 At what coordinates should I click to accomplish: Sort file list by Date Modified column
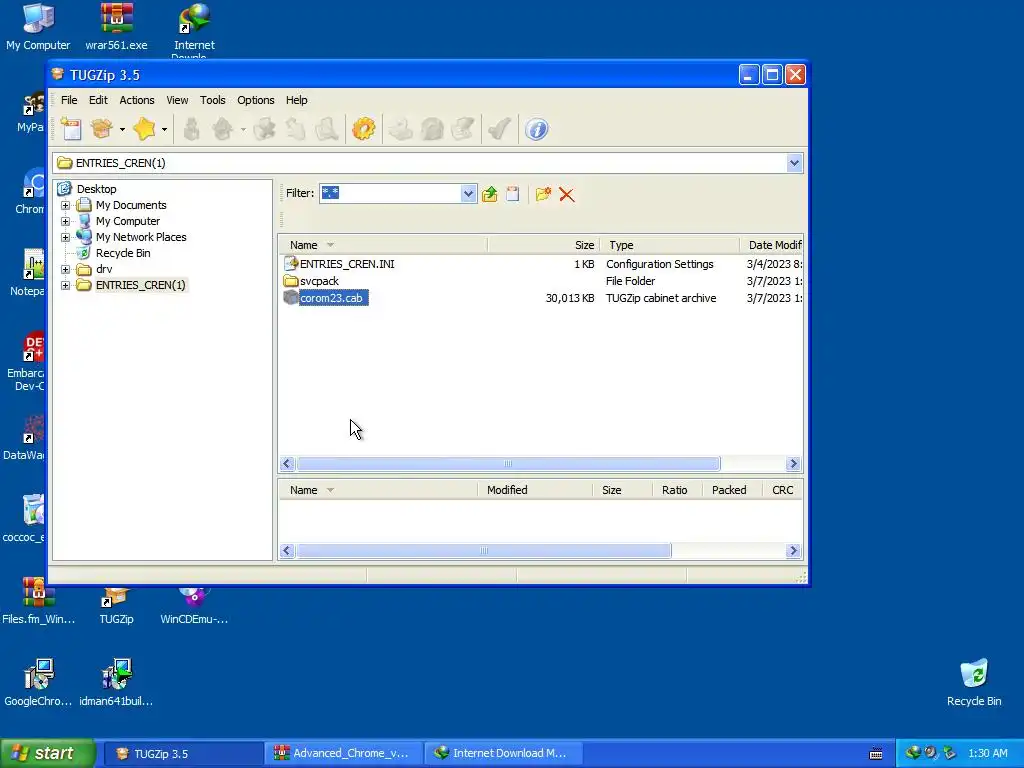[x=771, y=245]
